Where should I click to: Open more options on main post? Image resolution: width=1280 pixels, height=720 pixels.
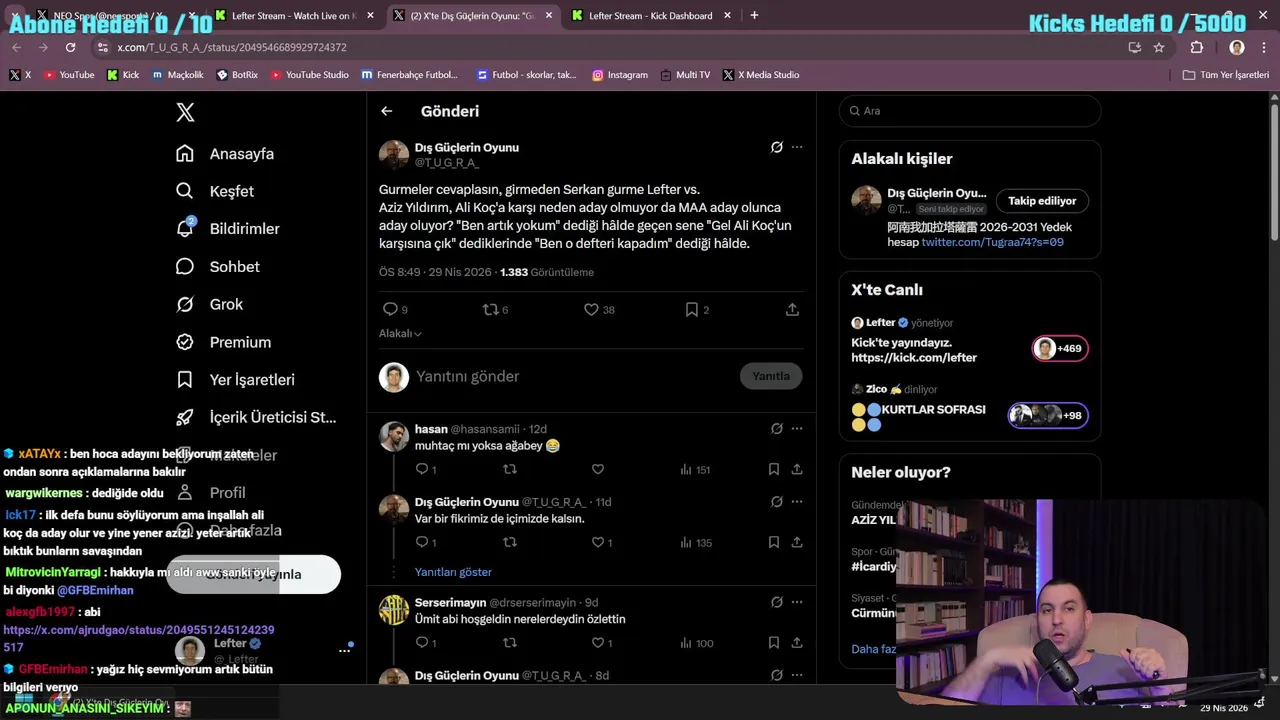click(797, 147)
